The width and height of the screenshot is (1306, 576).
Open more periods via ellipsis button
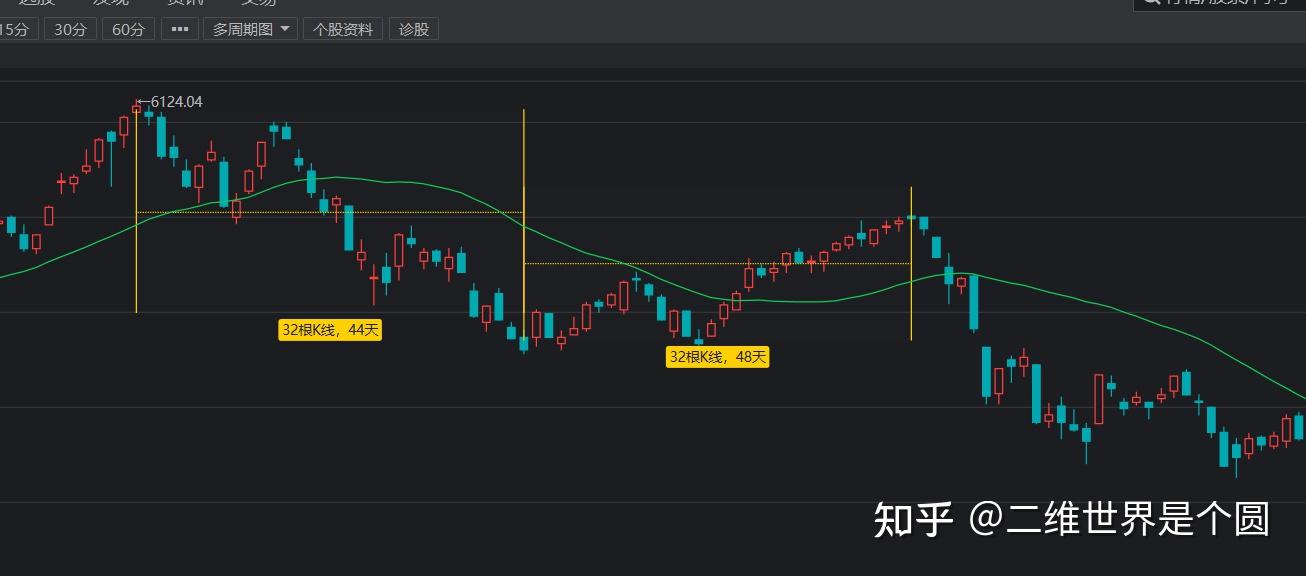click(180, 30)
